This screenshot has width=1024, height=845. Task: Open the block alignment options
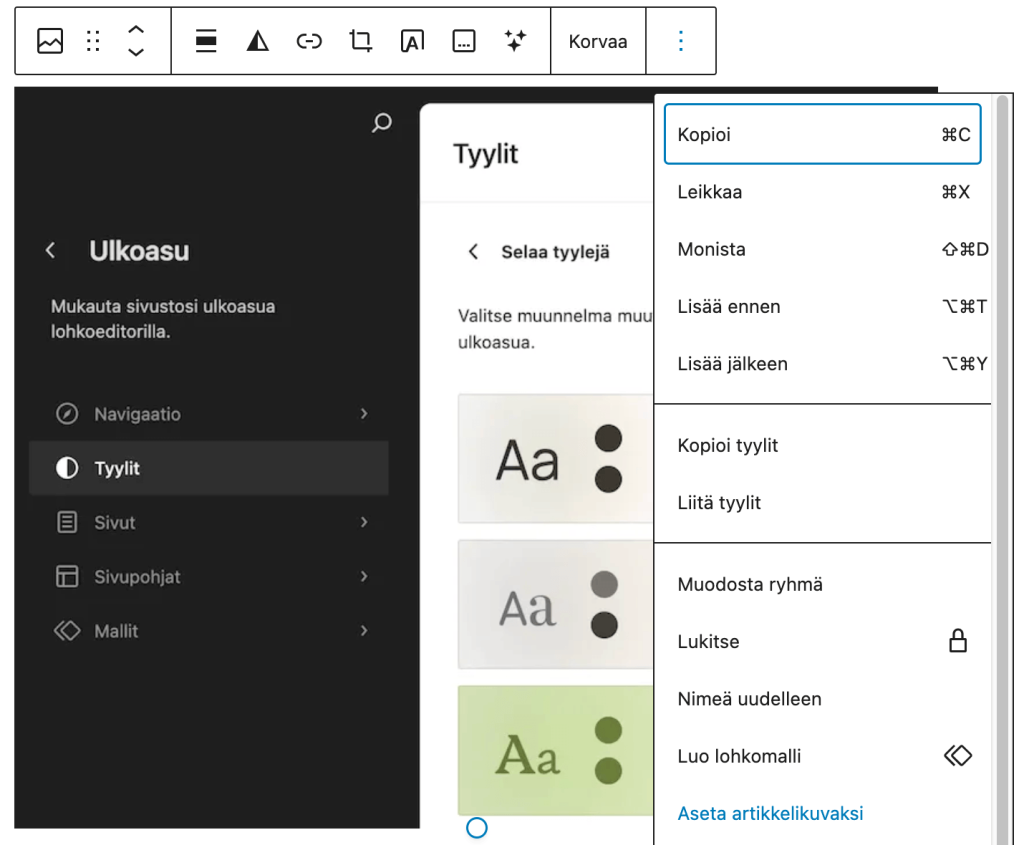[206, 41]
